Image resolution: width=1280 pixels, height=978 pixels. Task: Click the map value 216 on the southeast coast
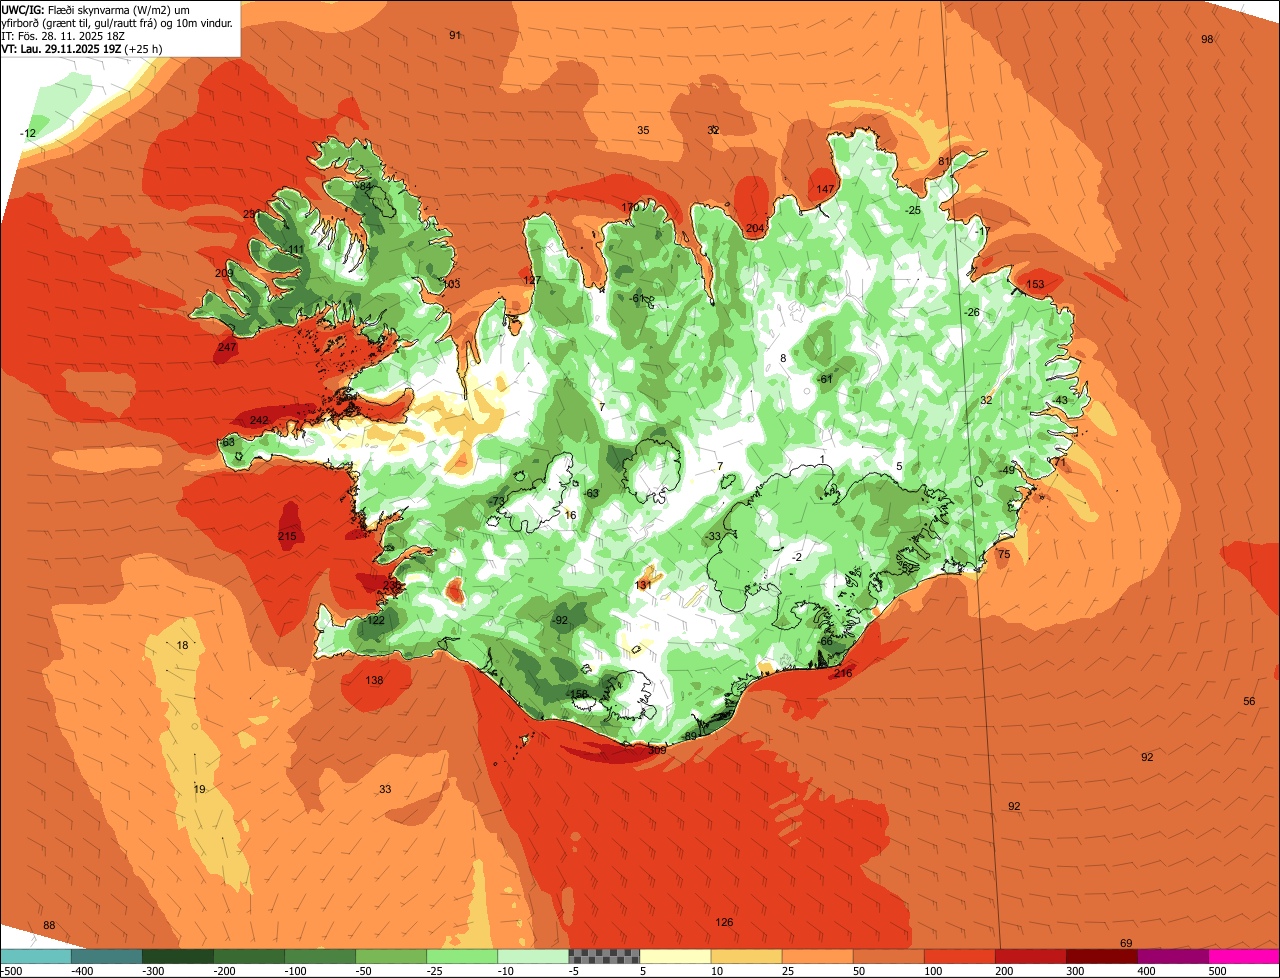843,673
